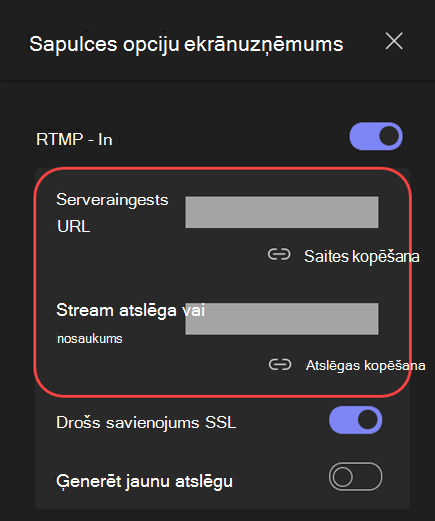Click the RTMP - In label
Screen dimensions: 435x521
[x=74, y=139]
